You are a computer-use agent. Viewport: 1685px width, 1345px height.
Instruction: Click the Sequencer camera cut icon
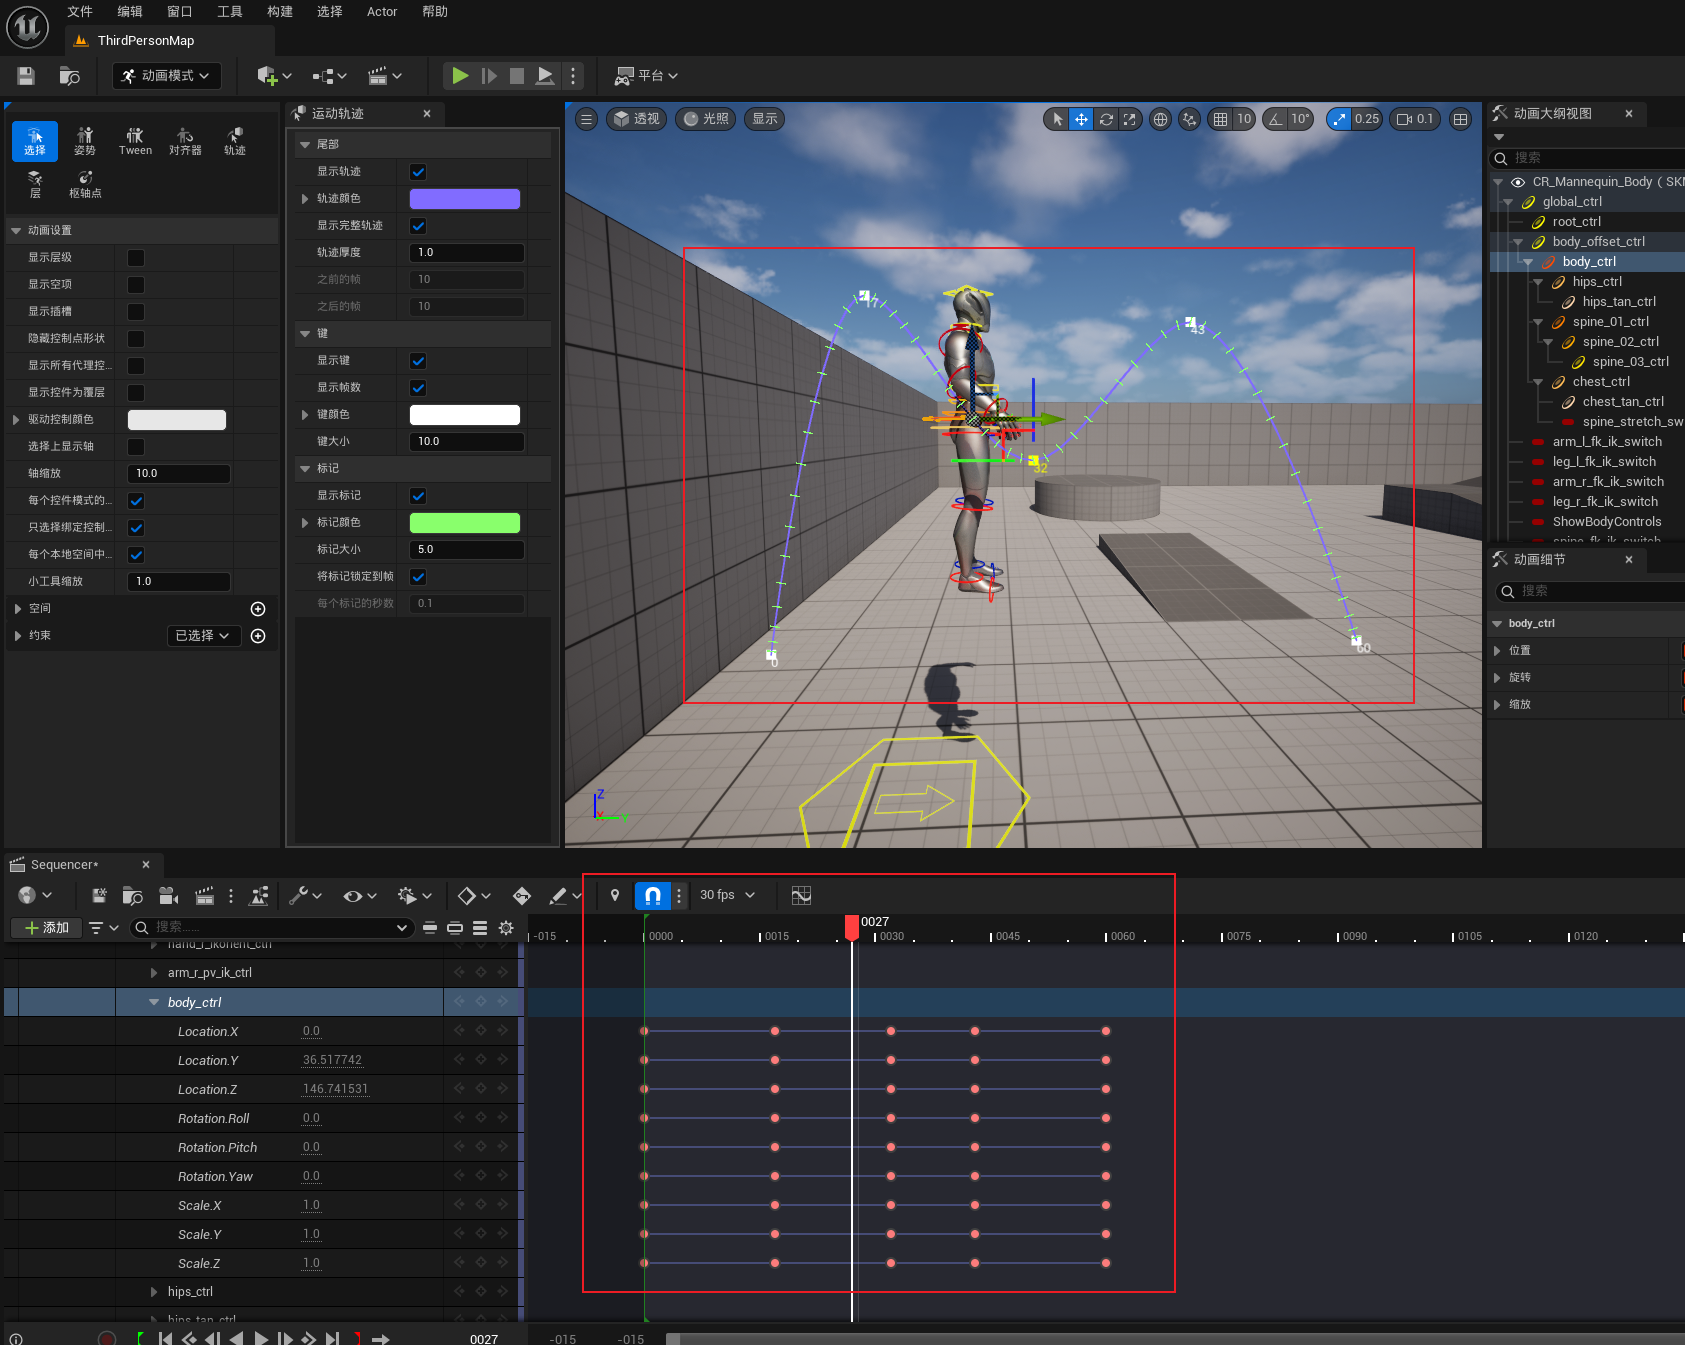(168, 896)
